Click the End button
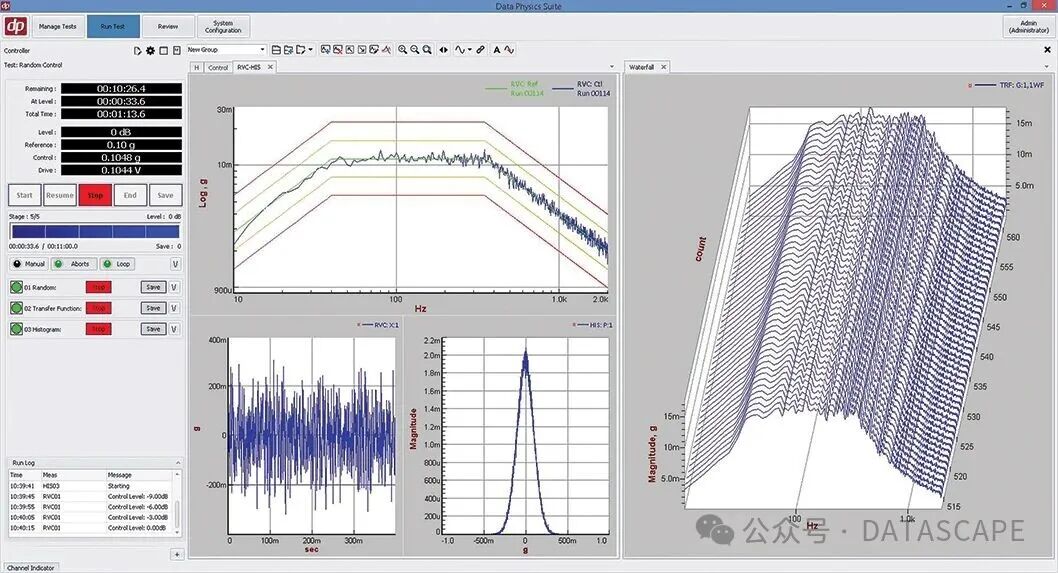The height and width of the screenshot is (573, 1058). click(130, 195)
